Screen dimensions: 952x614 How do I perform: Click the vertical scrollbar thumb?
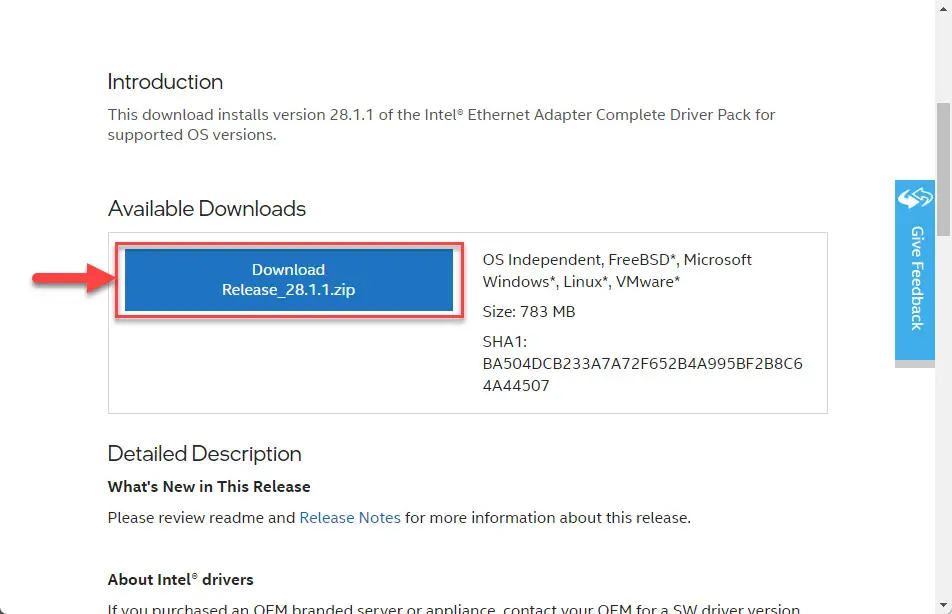(943, 169)
